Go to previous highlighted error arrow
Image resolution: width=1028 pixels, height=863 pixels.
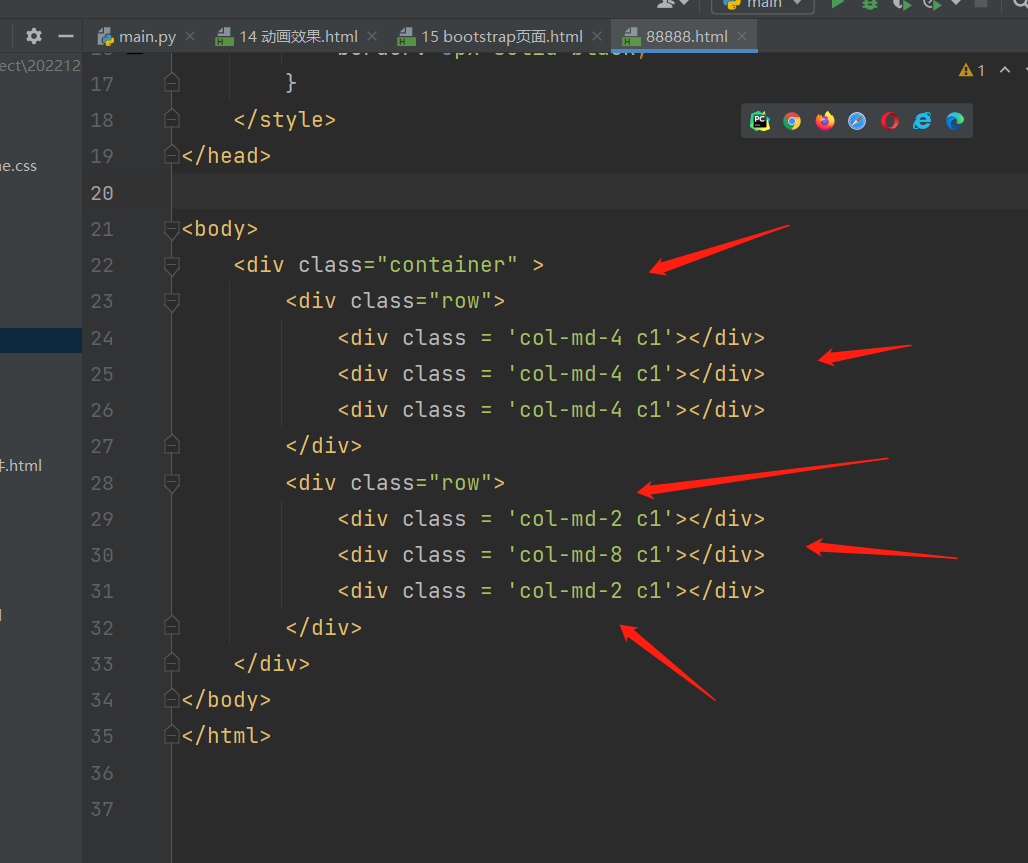[x=1004, y=70]
